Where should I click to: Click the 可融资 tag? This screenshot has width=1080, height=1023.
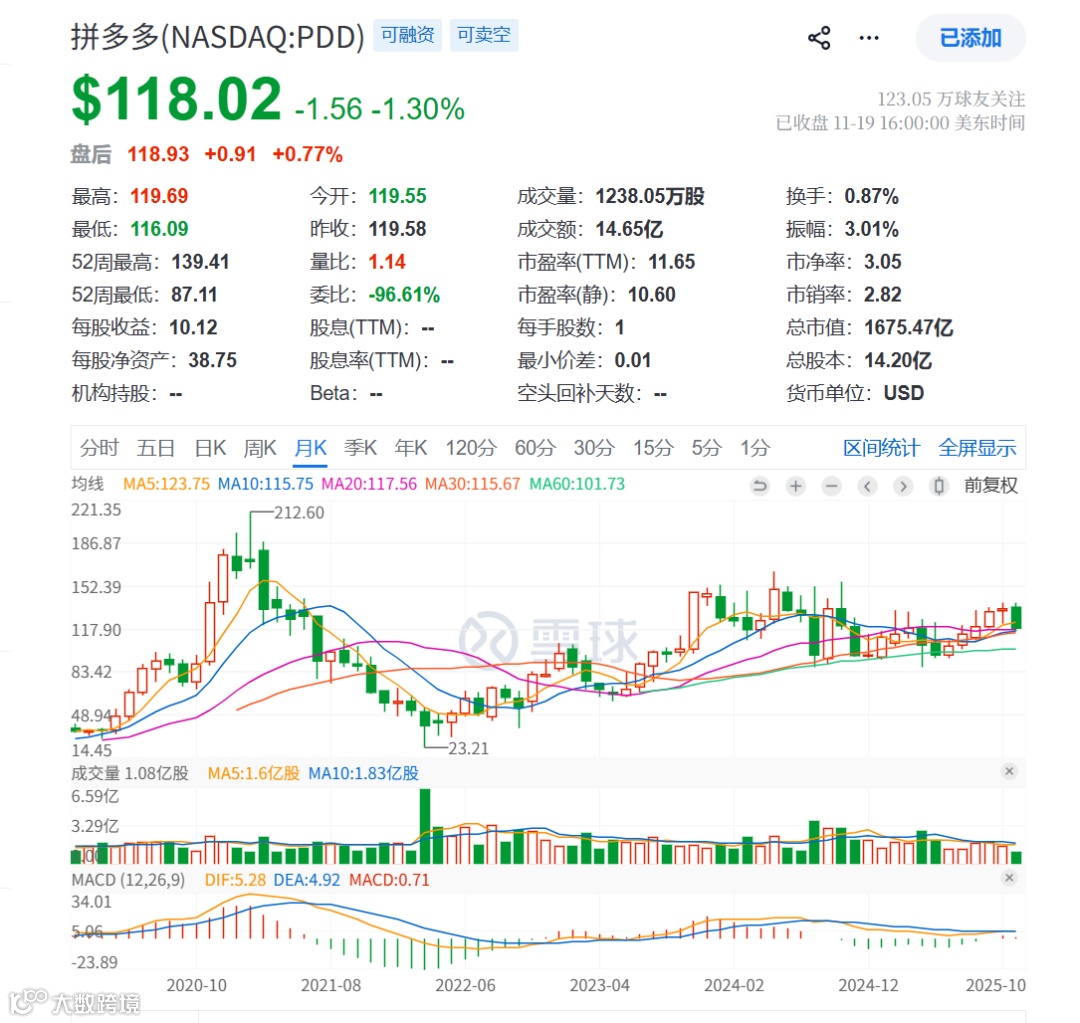[407, 35]
